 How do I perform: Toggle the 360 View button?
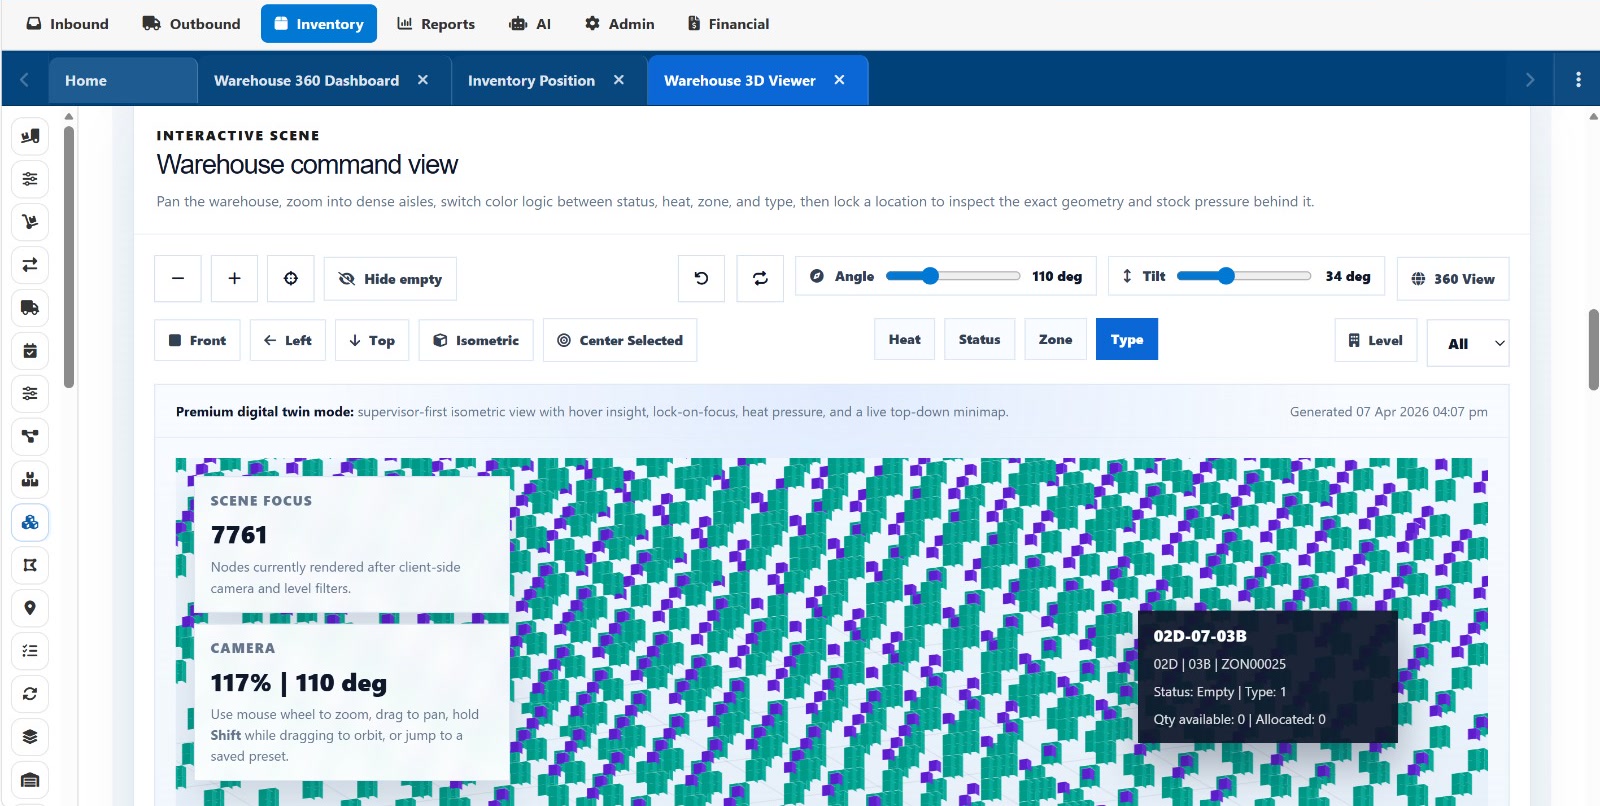[x=1453, y=279]
